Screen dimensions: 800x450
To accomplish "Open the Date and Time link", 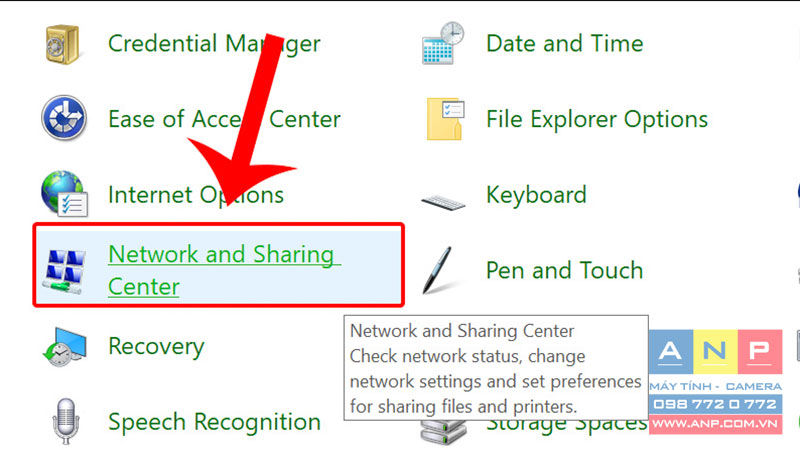I will pos(564,43).
